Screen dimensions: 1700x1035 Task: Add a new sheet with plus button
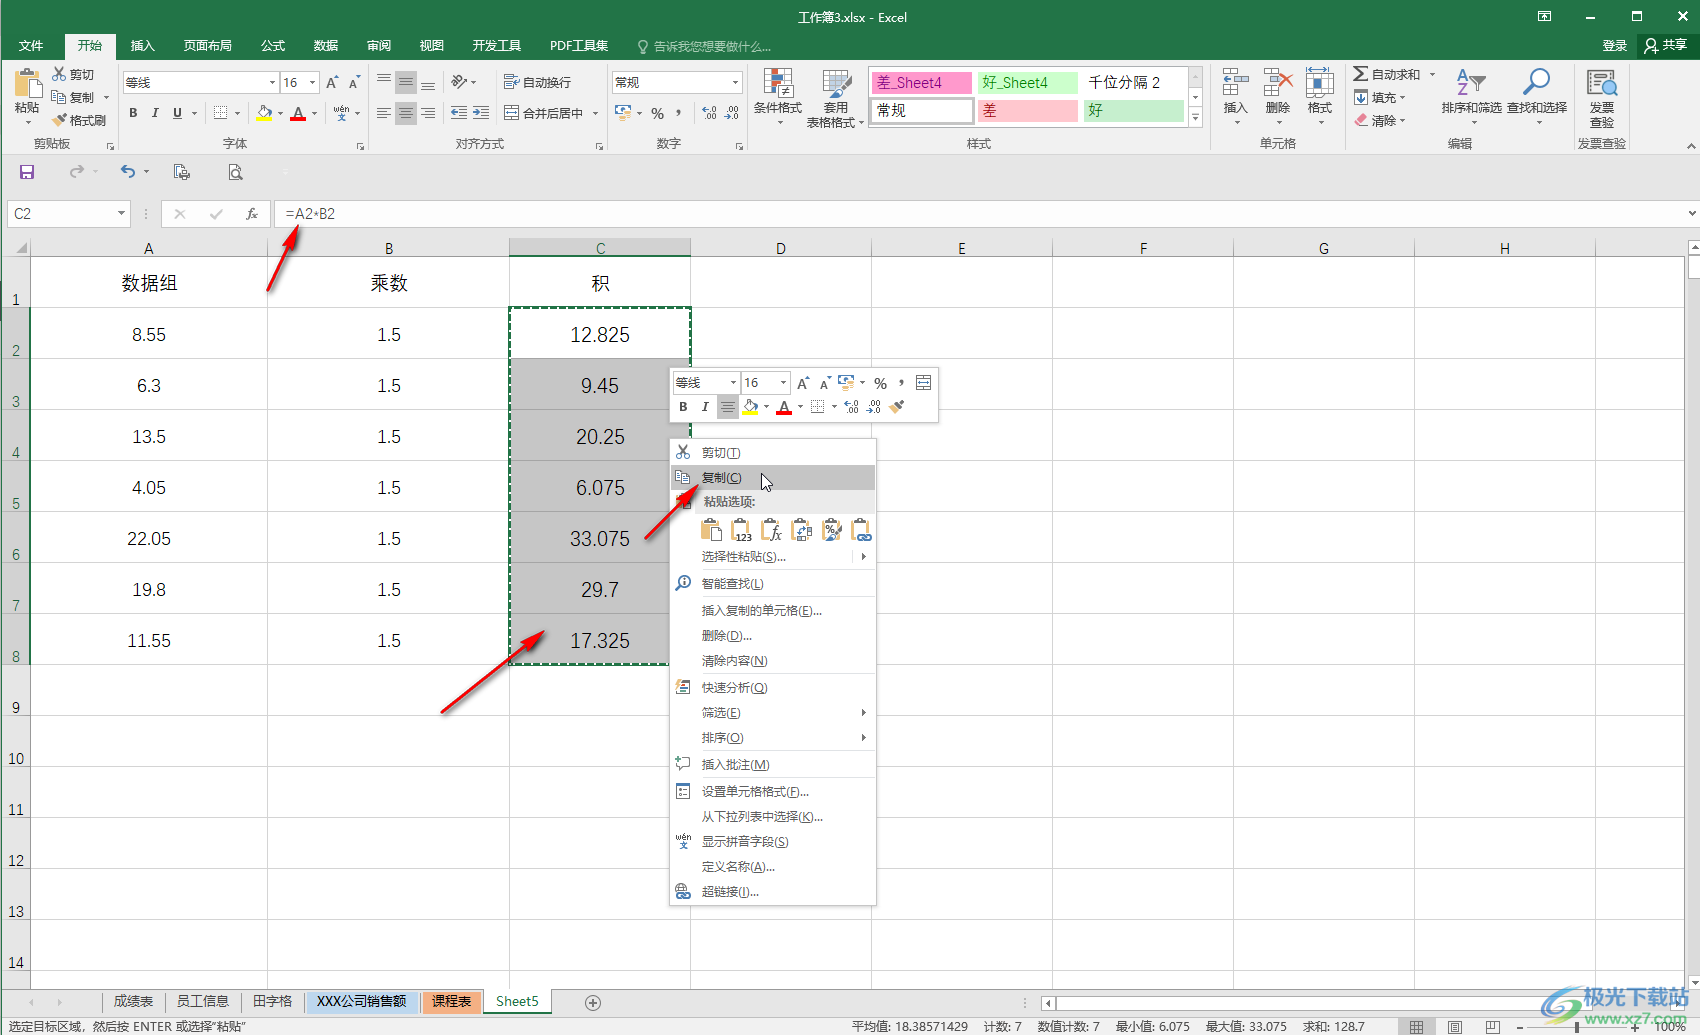click(x=593, y=1002)
